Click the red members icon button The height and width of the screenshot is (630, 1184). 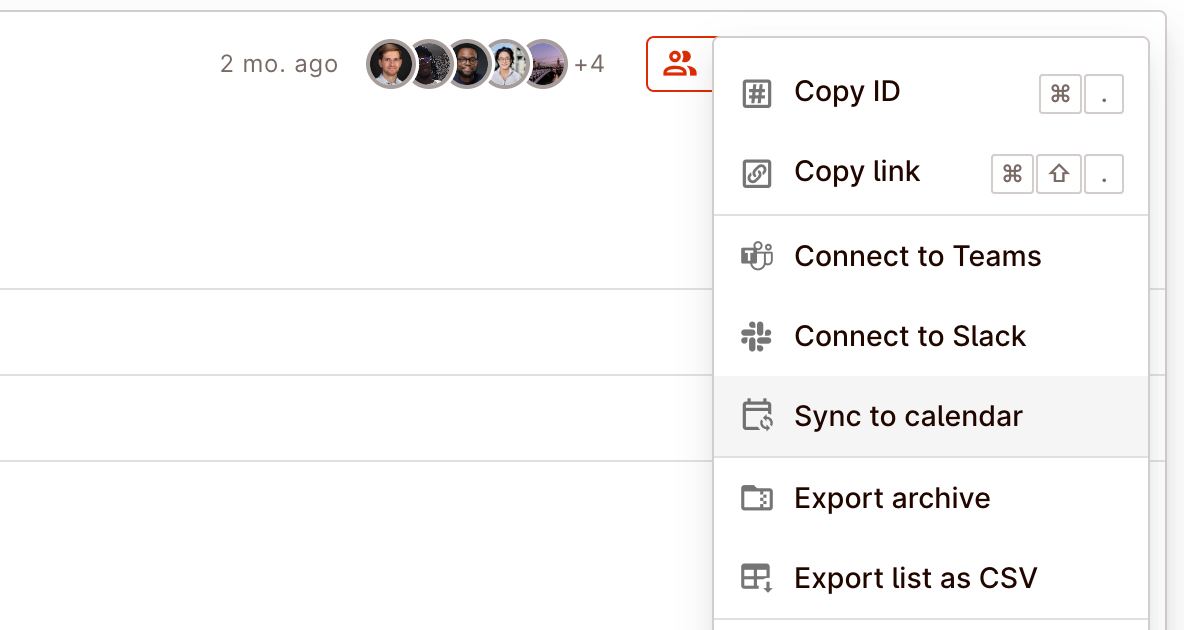pyautogui.click(x=680, y=64)
